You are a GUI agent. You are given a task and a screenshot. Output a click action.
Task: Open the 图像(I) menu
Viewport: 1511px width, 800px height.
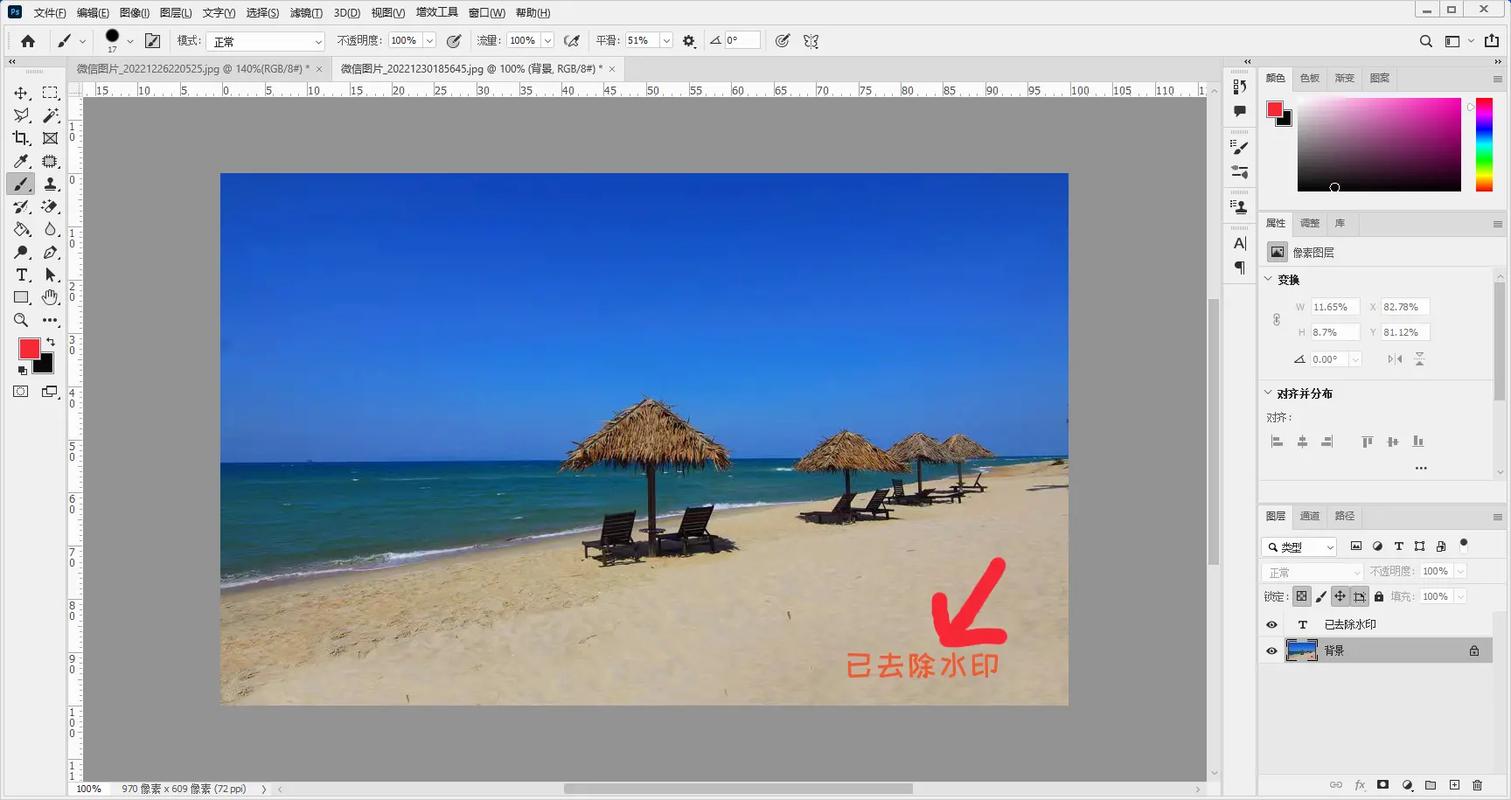click(134, 13)
